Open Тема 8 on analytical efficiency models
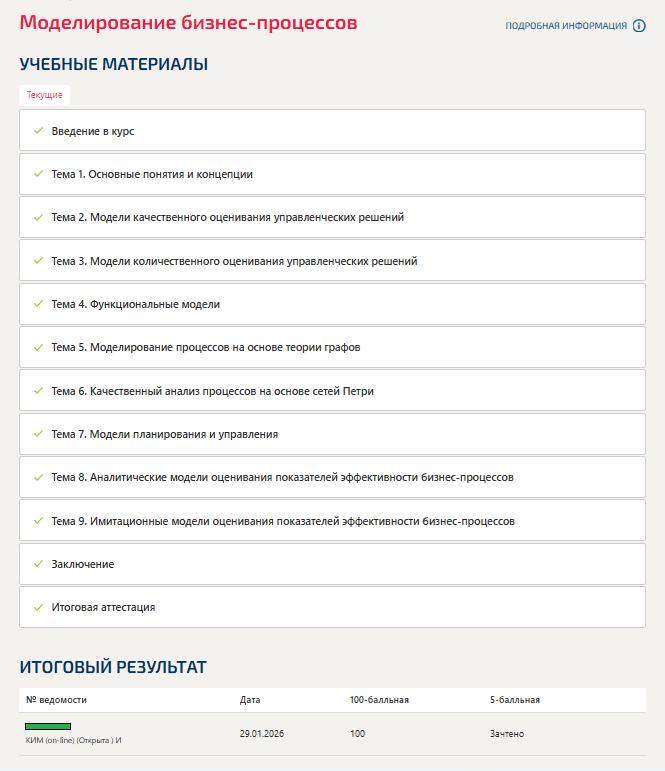The image size is (665, 771). 282,477
